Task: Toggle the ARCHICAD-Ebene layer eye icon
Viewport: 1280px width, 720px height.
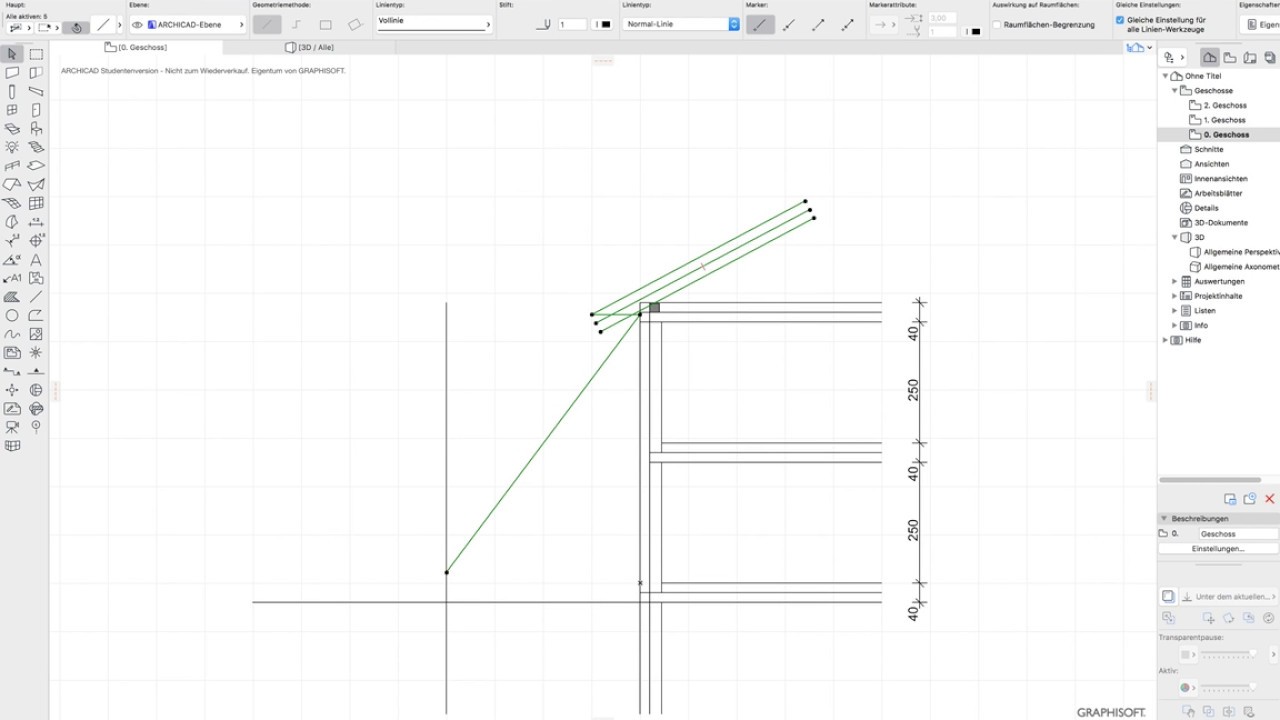Action: [x=138, y=24]
